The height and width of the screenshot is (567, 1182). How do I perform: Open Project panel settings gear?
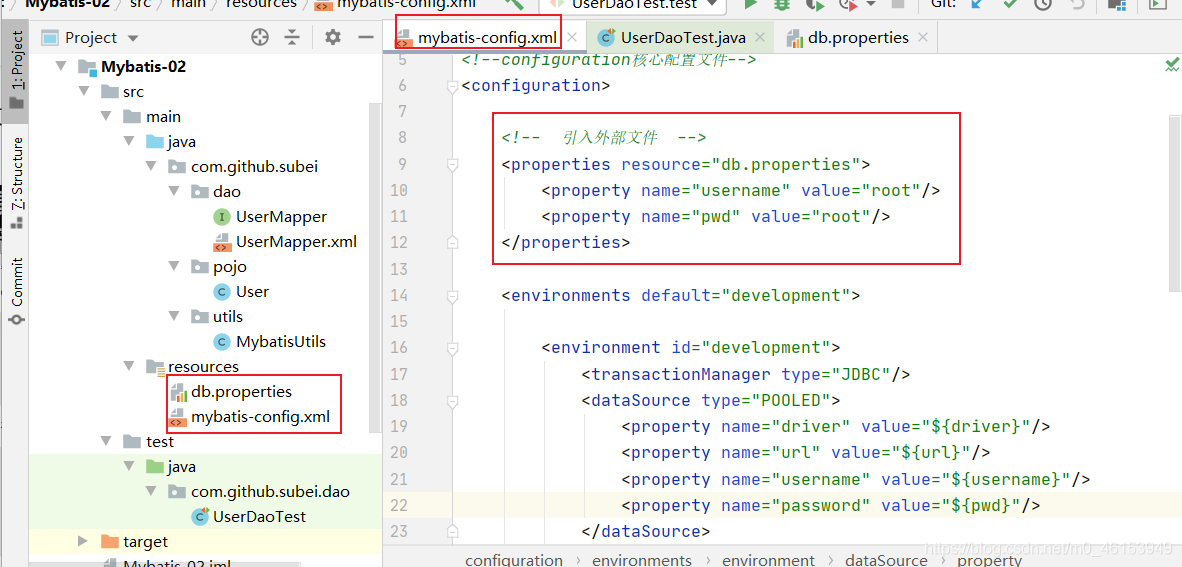click(x=332, y=38)
